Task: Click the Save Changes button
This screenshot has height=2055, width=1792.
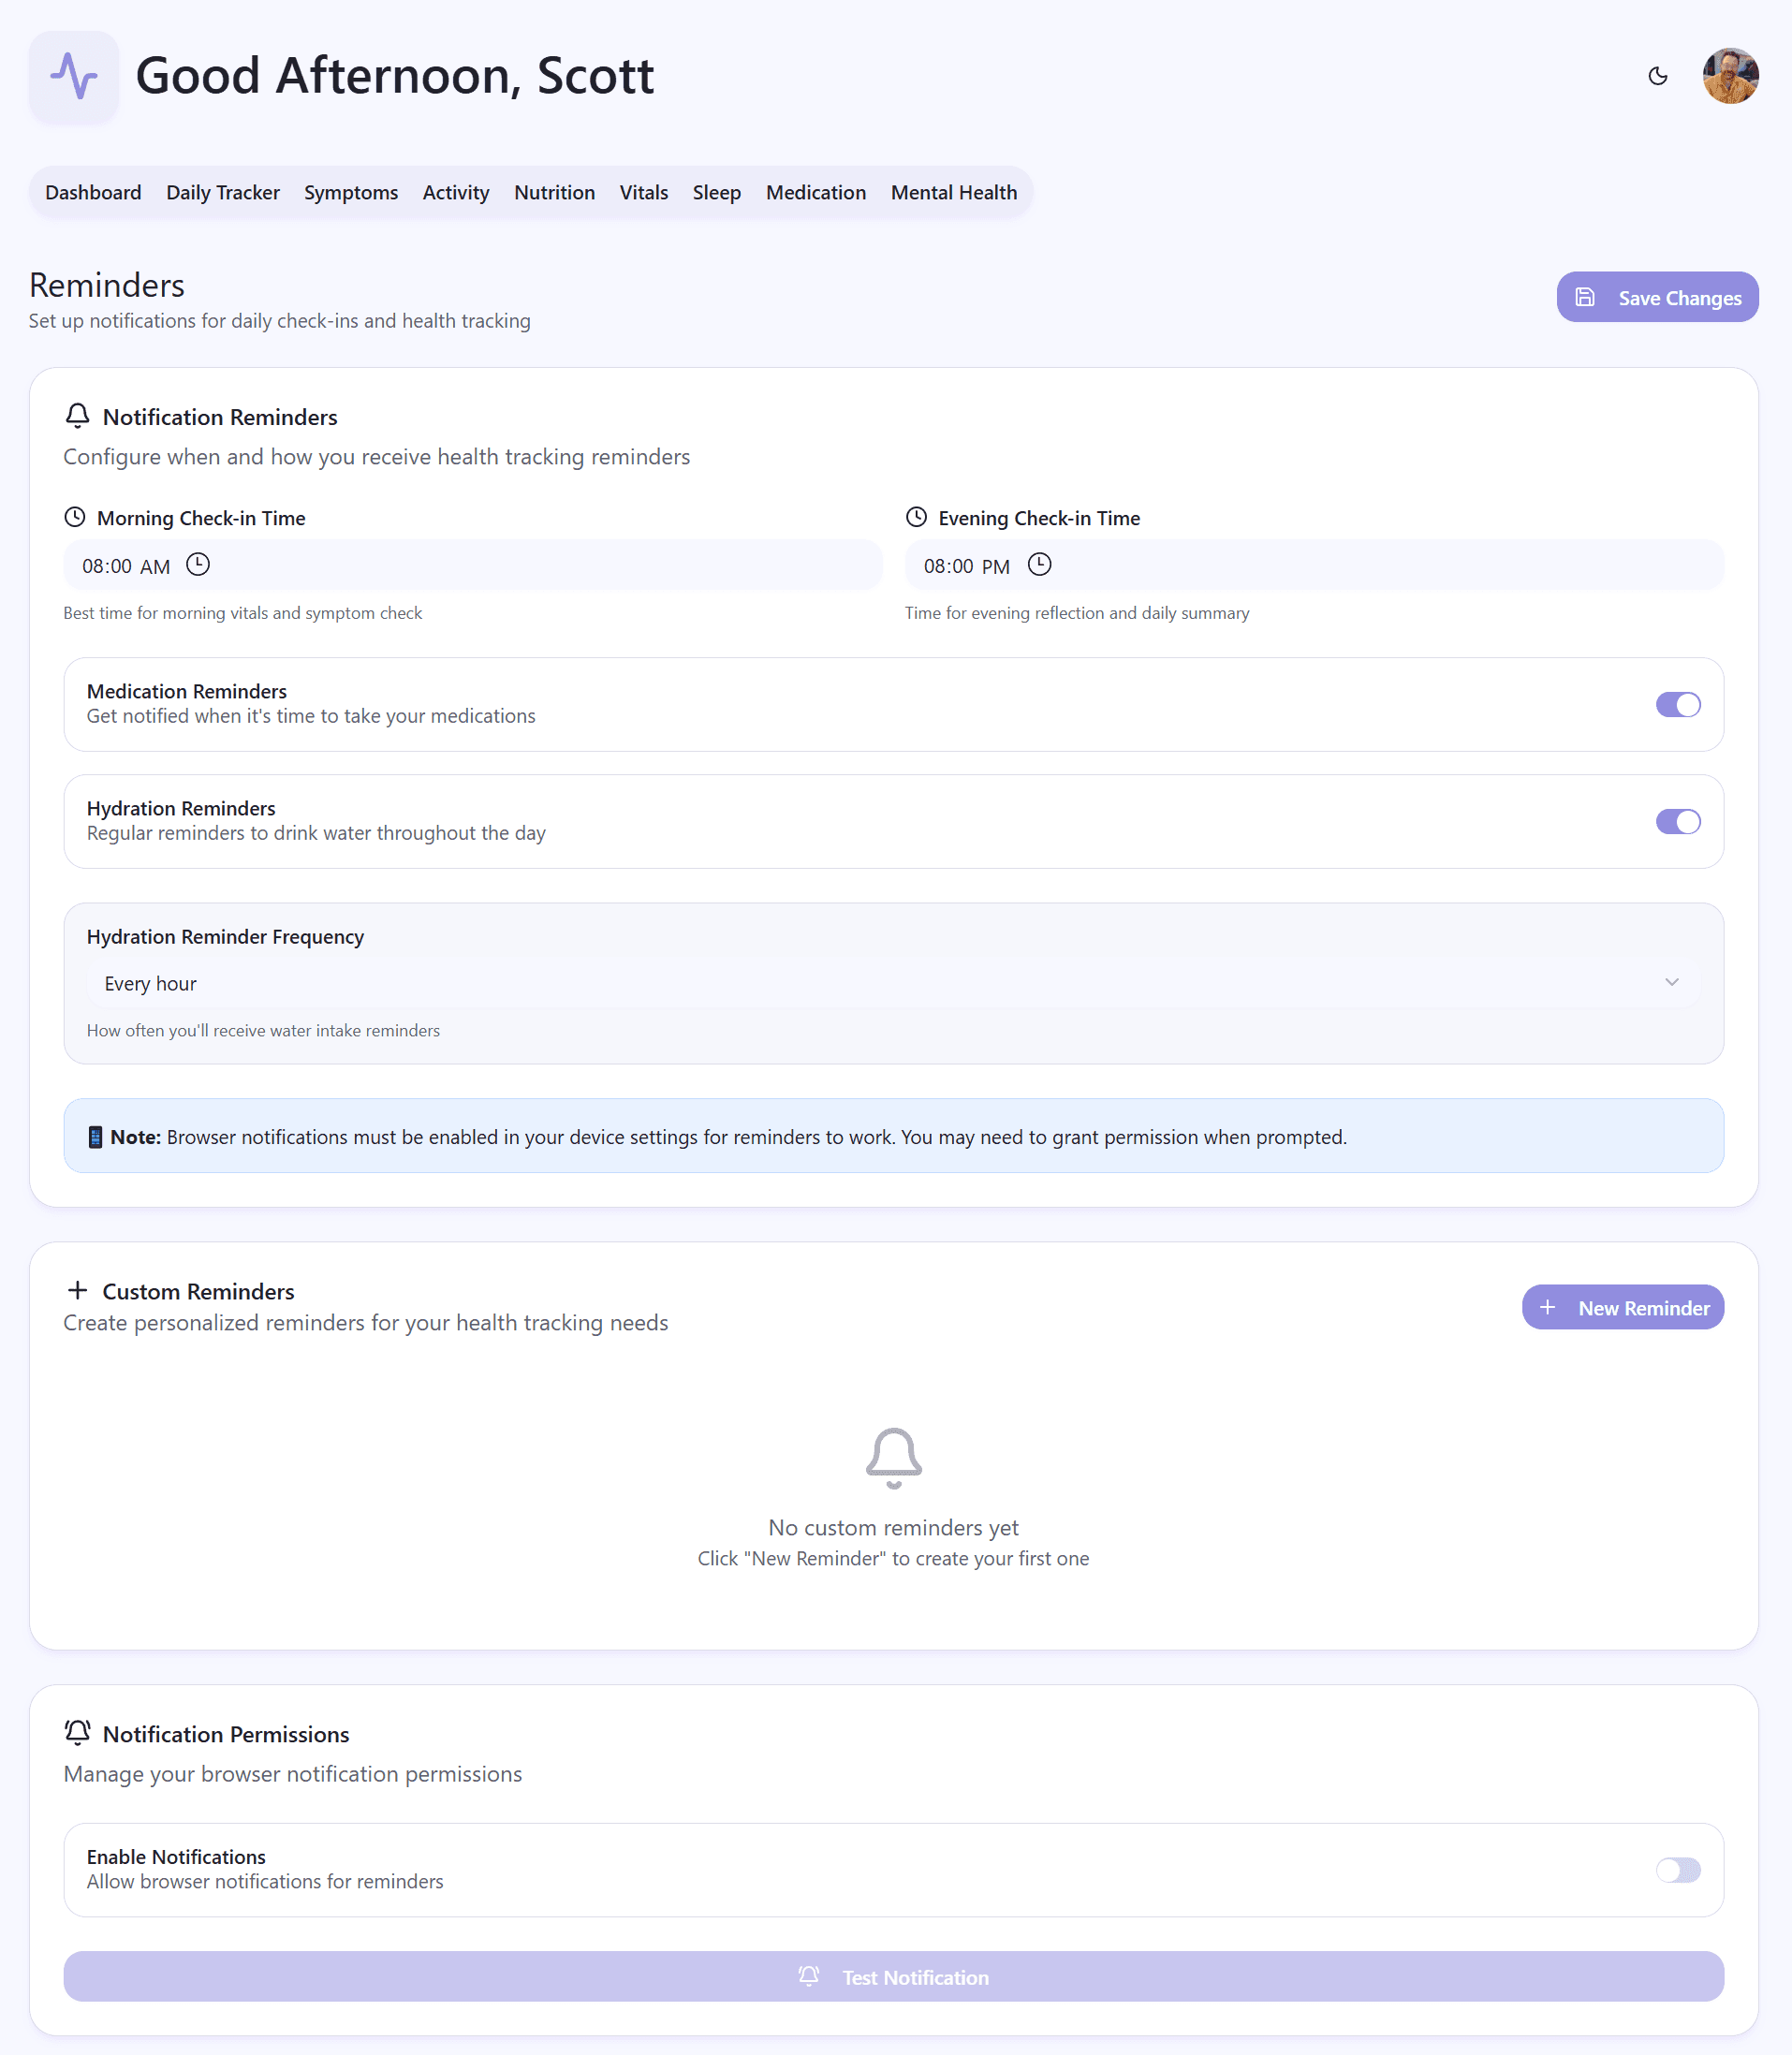Action: pyautogui.click(x=1657, y=297)
